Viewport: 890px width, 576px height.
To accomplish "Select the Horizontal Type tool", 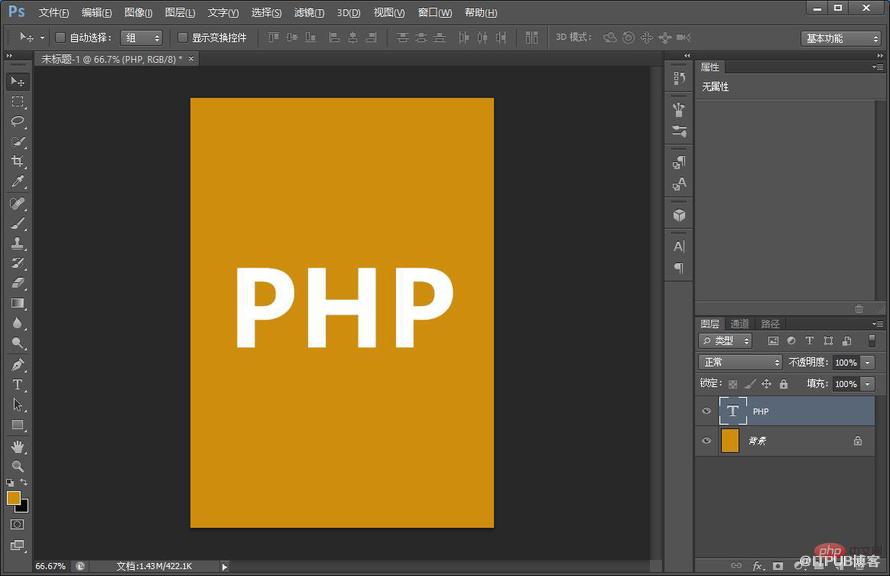I will [18, 385].
